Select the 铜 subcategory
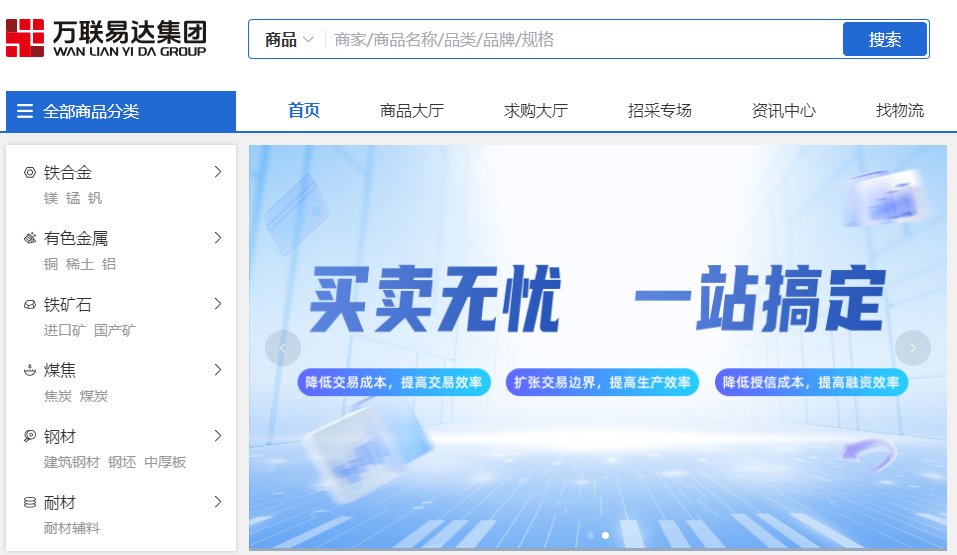 (x=51, y=264)
